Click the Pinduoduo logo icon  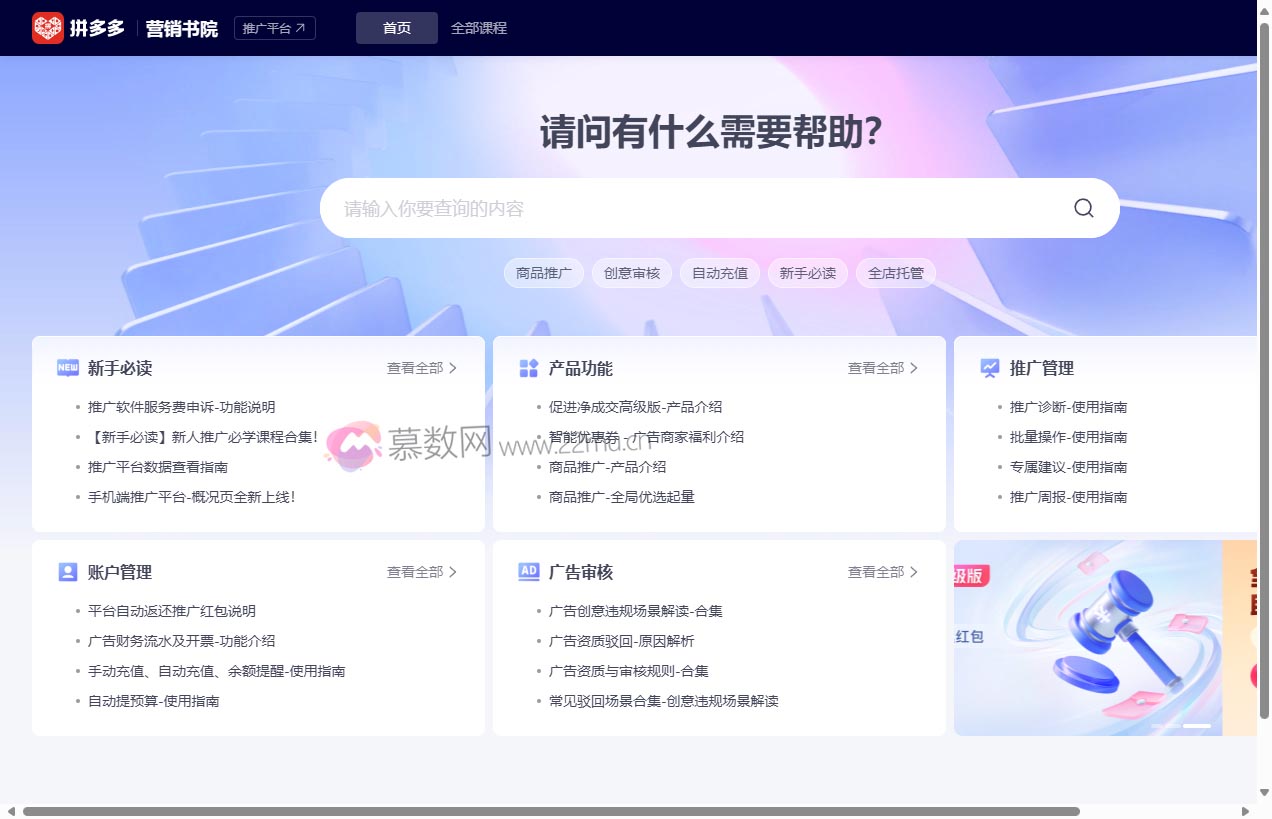click(x=49, y=28)
